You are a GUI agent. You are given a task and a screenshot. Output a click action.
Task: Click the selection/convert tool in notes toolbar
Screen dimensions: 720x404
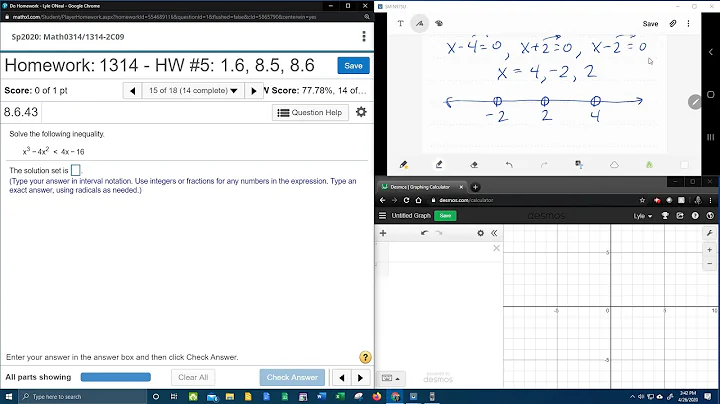[x=579, y=164]
